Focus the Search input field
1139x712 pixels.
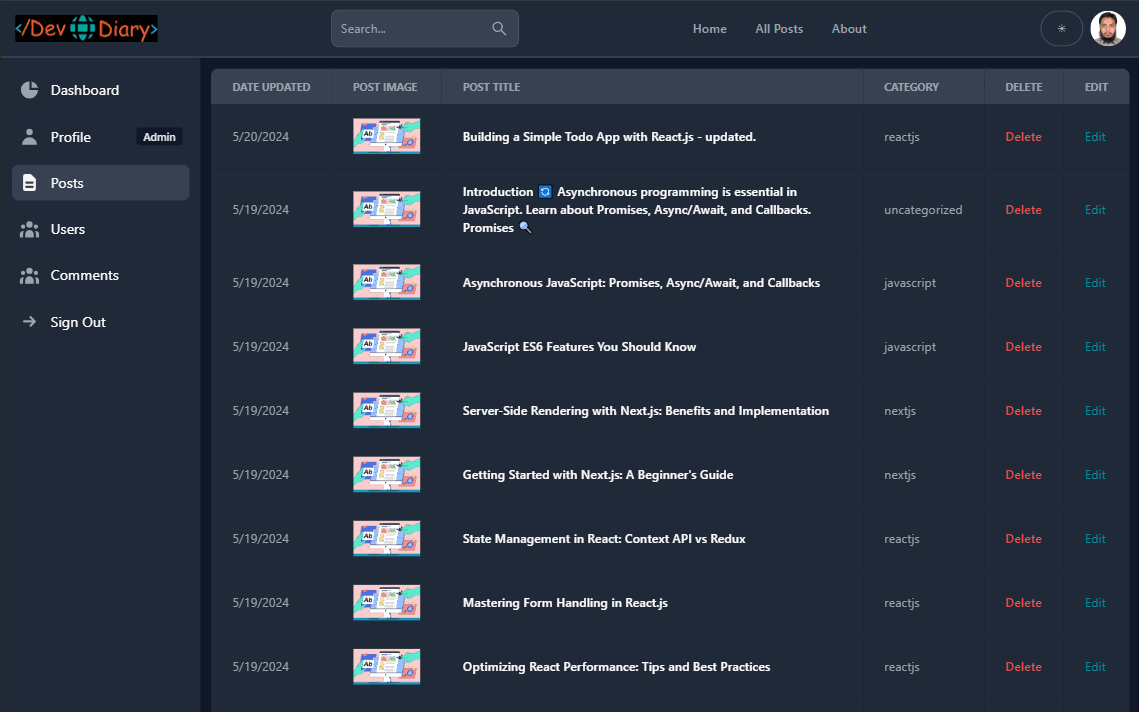[410, 29]
